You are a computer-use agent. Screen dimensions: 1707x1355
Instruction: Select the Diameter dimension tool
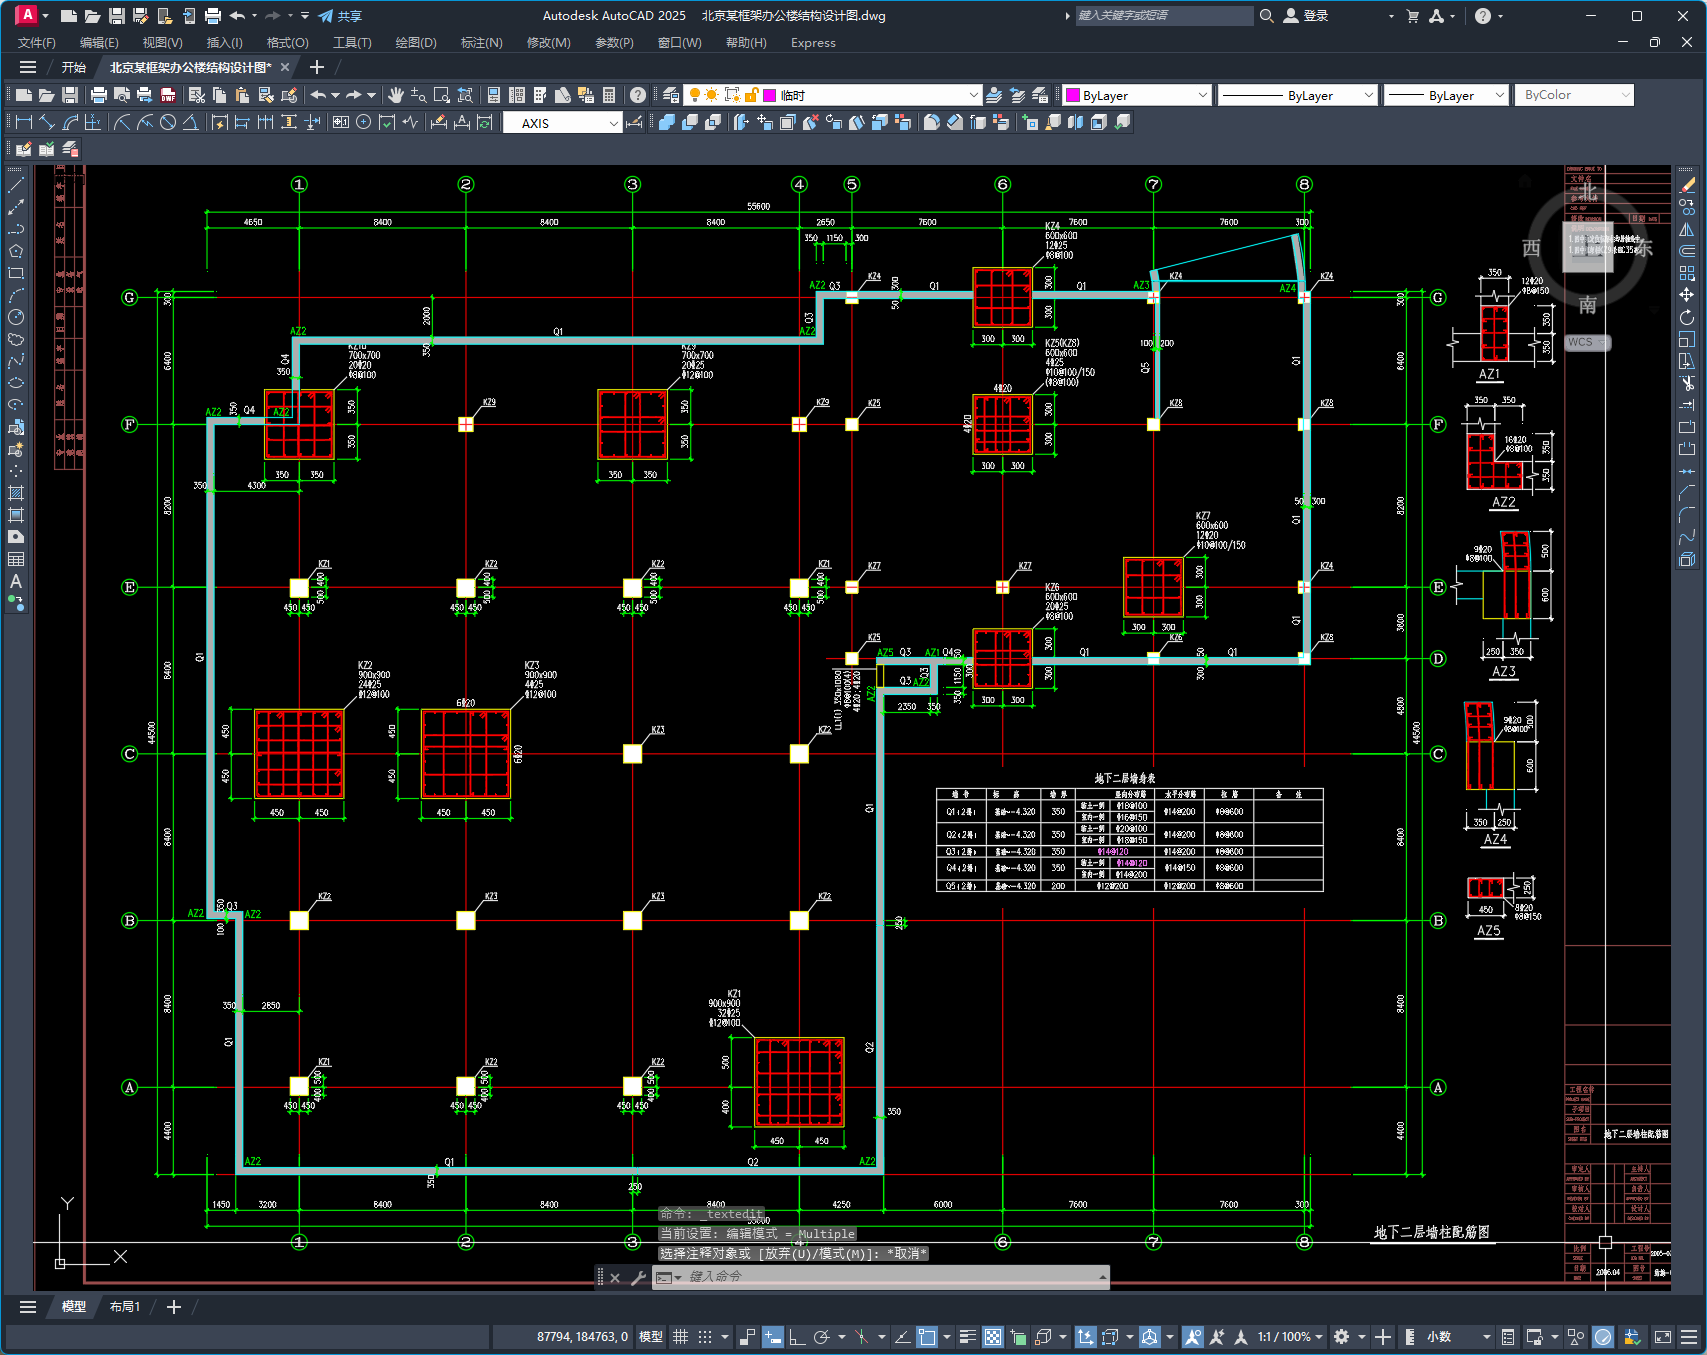tap(168, 122)
